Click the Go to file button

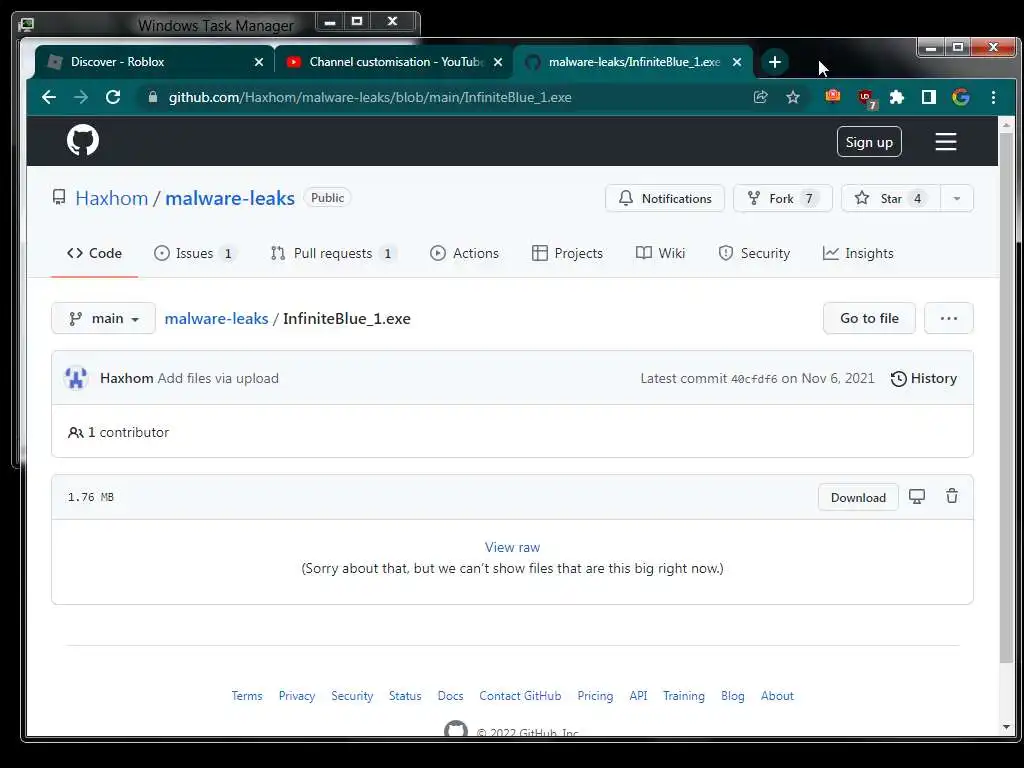pyautogui.click(x=869, y=318)
